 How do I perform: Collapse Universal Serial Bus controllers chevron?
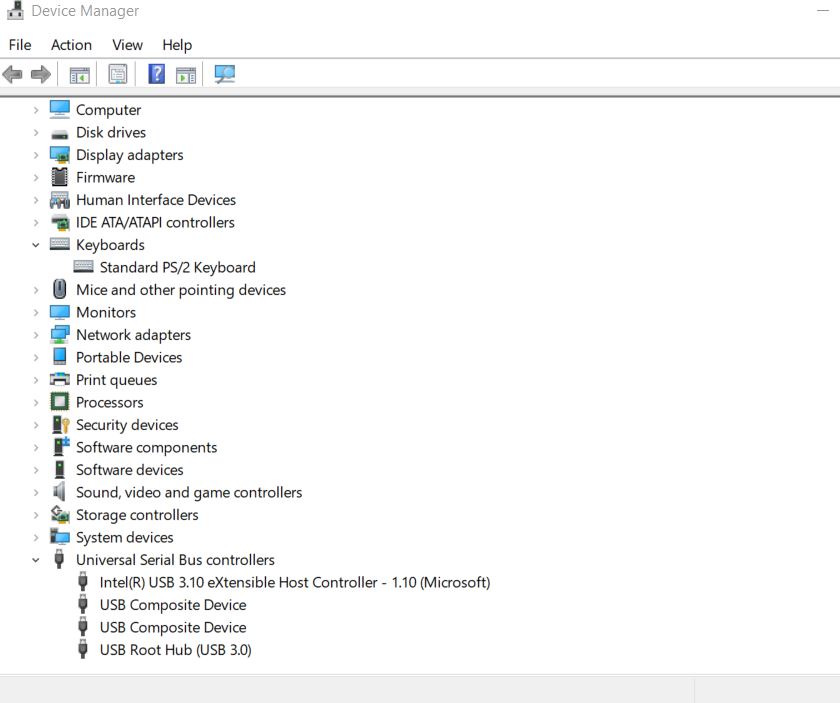tap(36, 560)
